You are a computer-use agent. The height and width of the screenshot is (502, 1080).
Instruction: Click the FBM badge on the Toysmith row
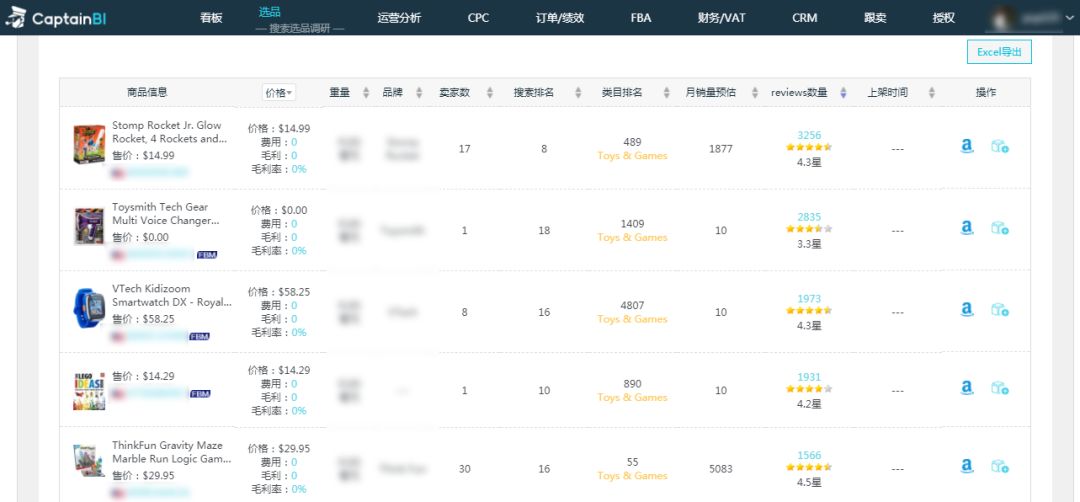click(x=207, y=255)
